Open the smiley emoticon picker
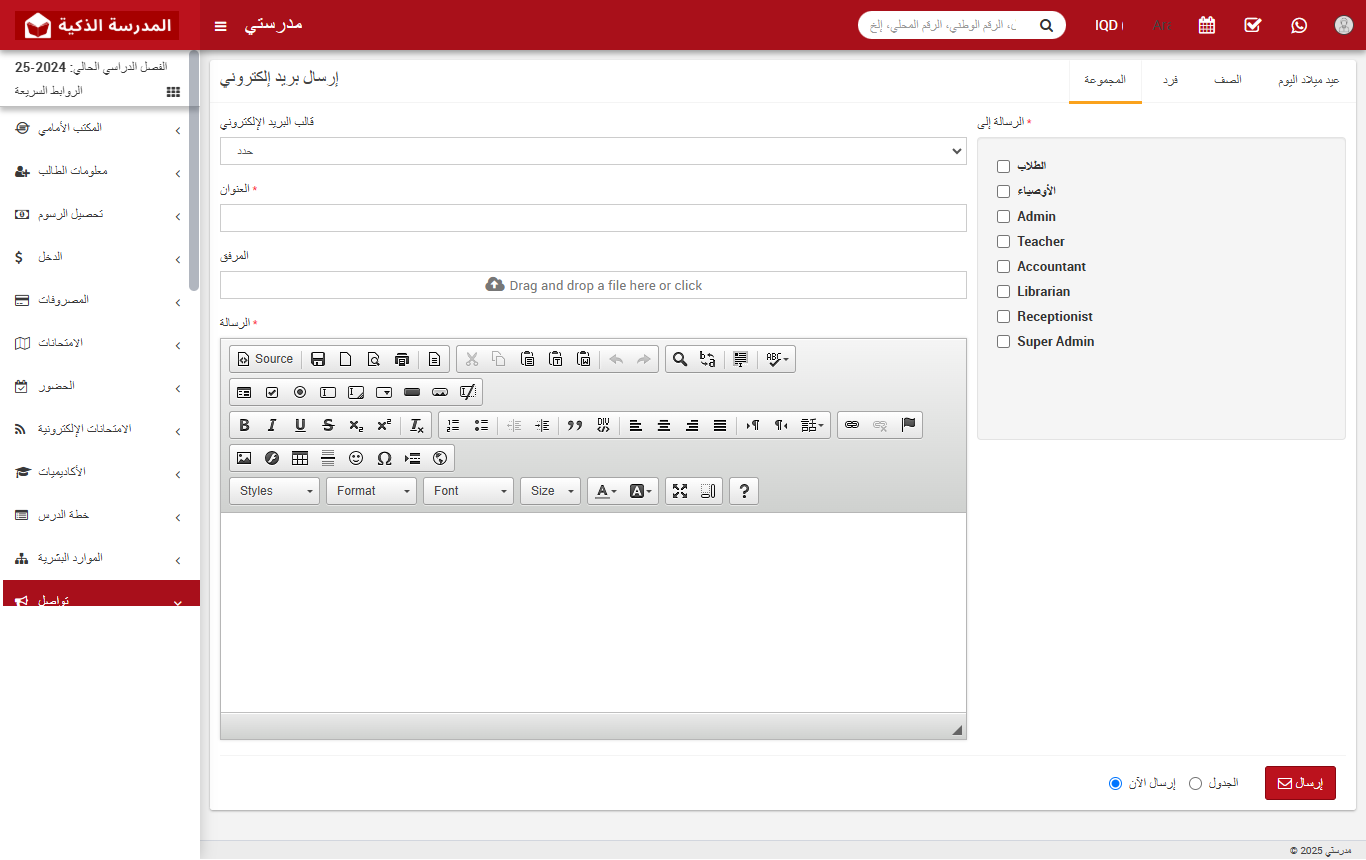Viewport: 1366px width, 860px height. (x=356, y=458)
